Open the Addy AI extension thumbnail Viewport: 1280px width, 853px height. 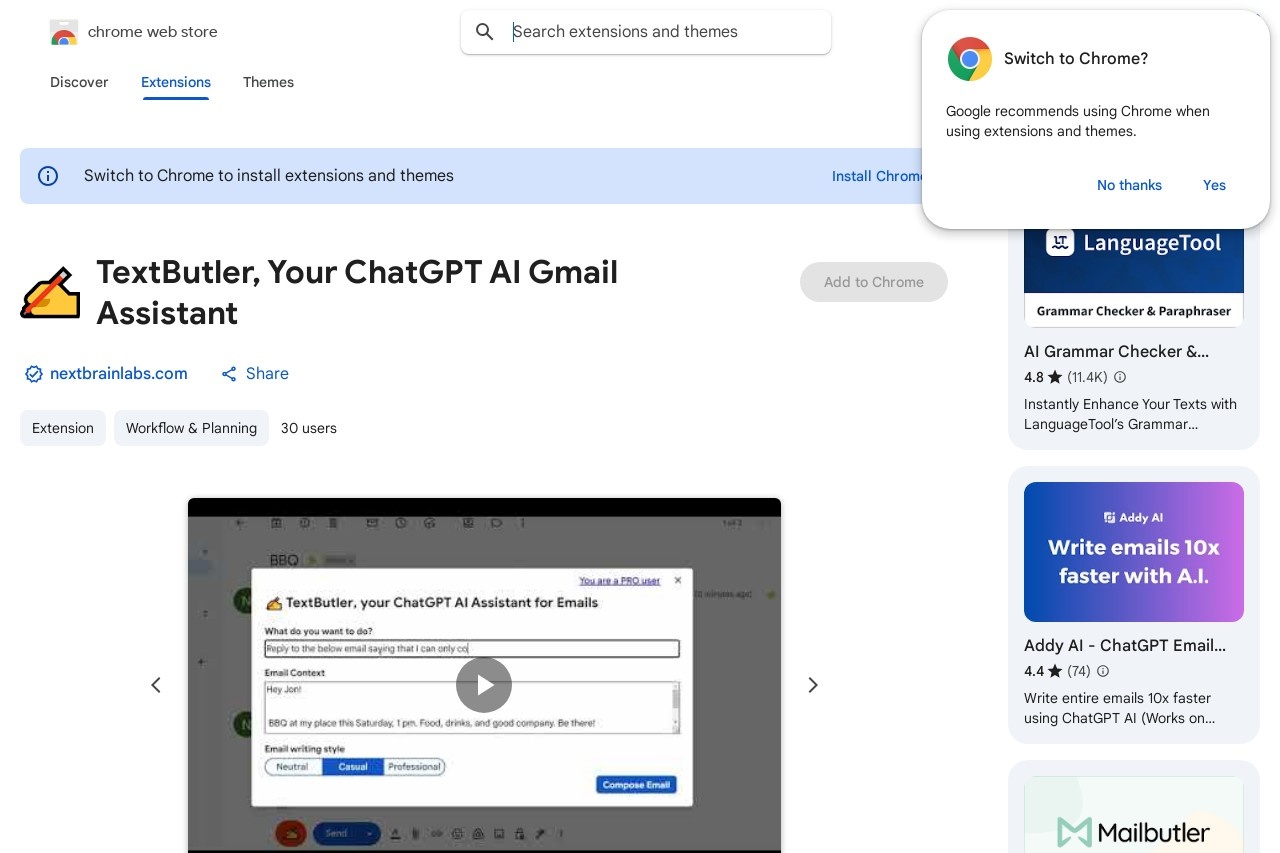pos(1134,552)
